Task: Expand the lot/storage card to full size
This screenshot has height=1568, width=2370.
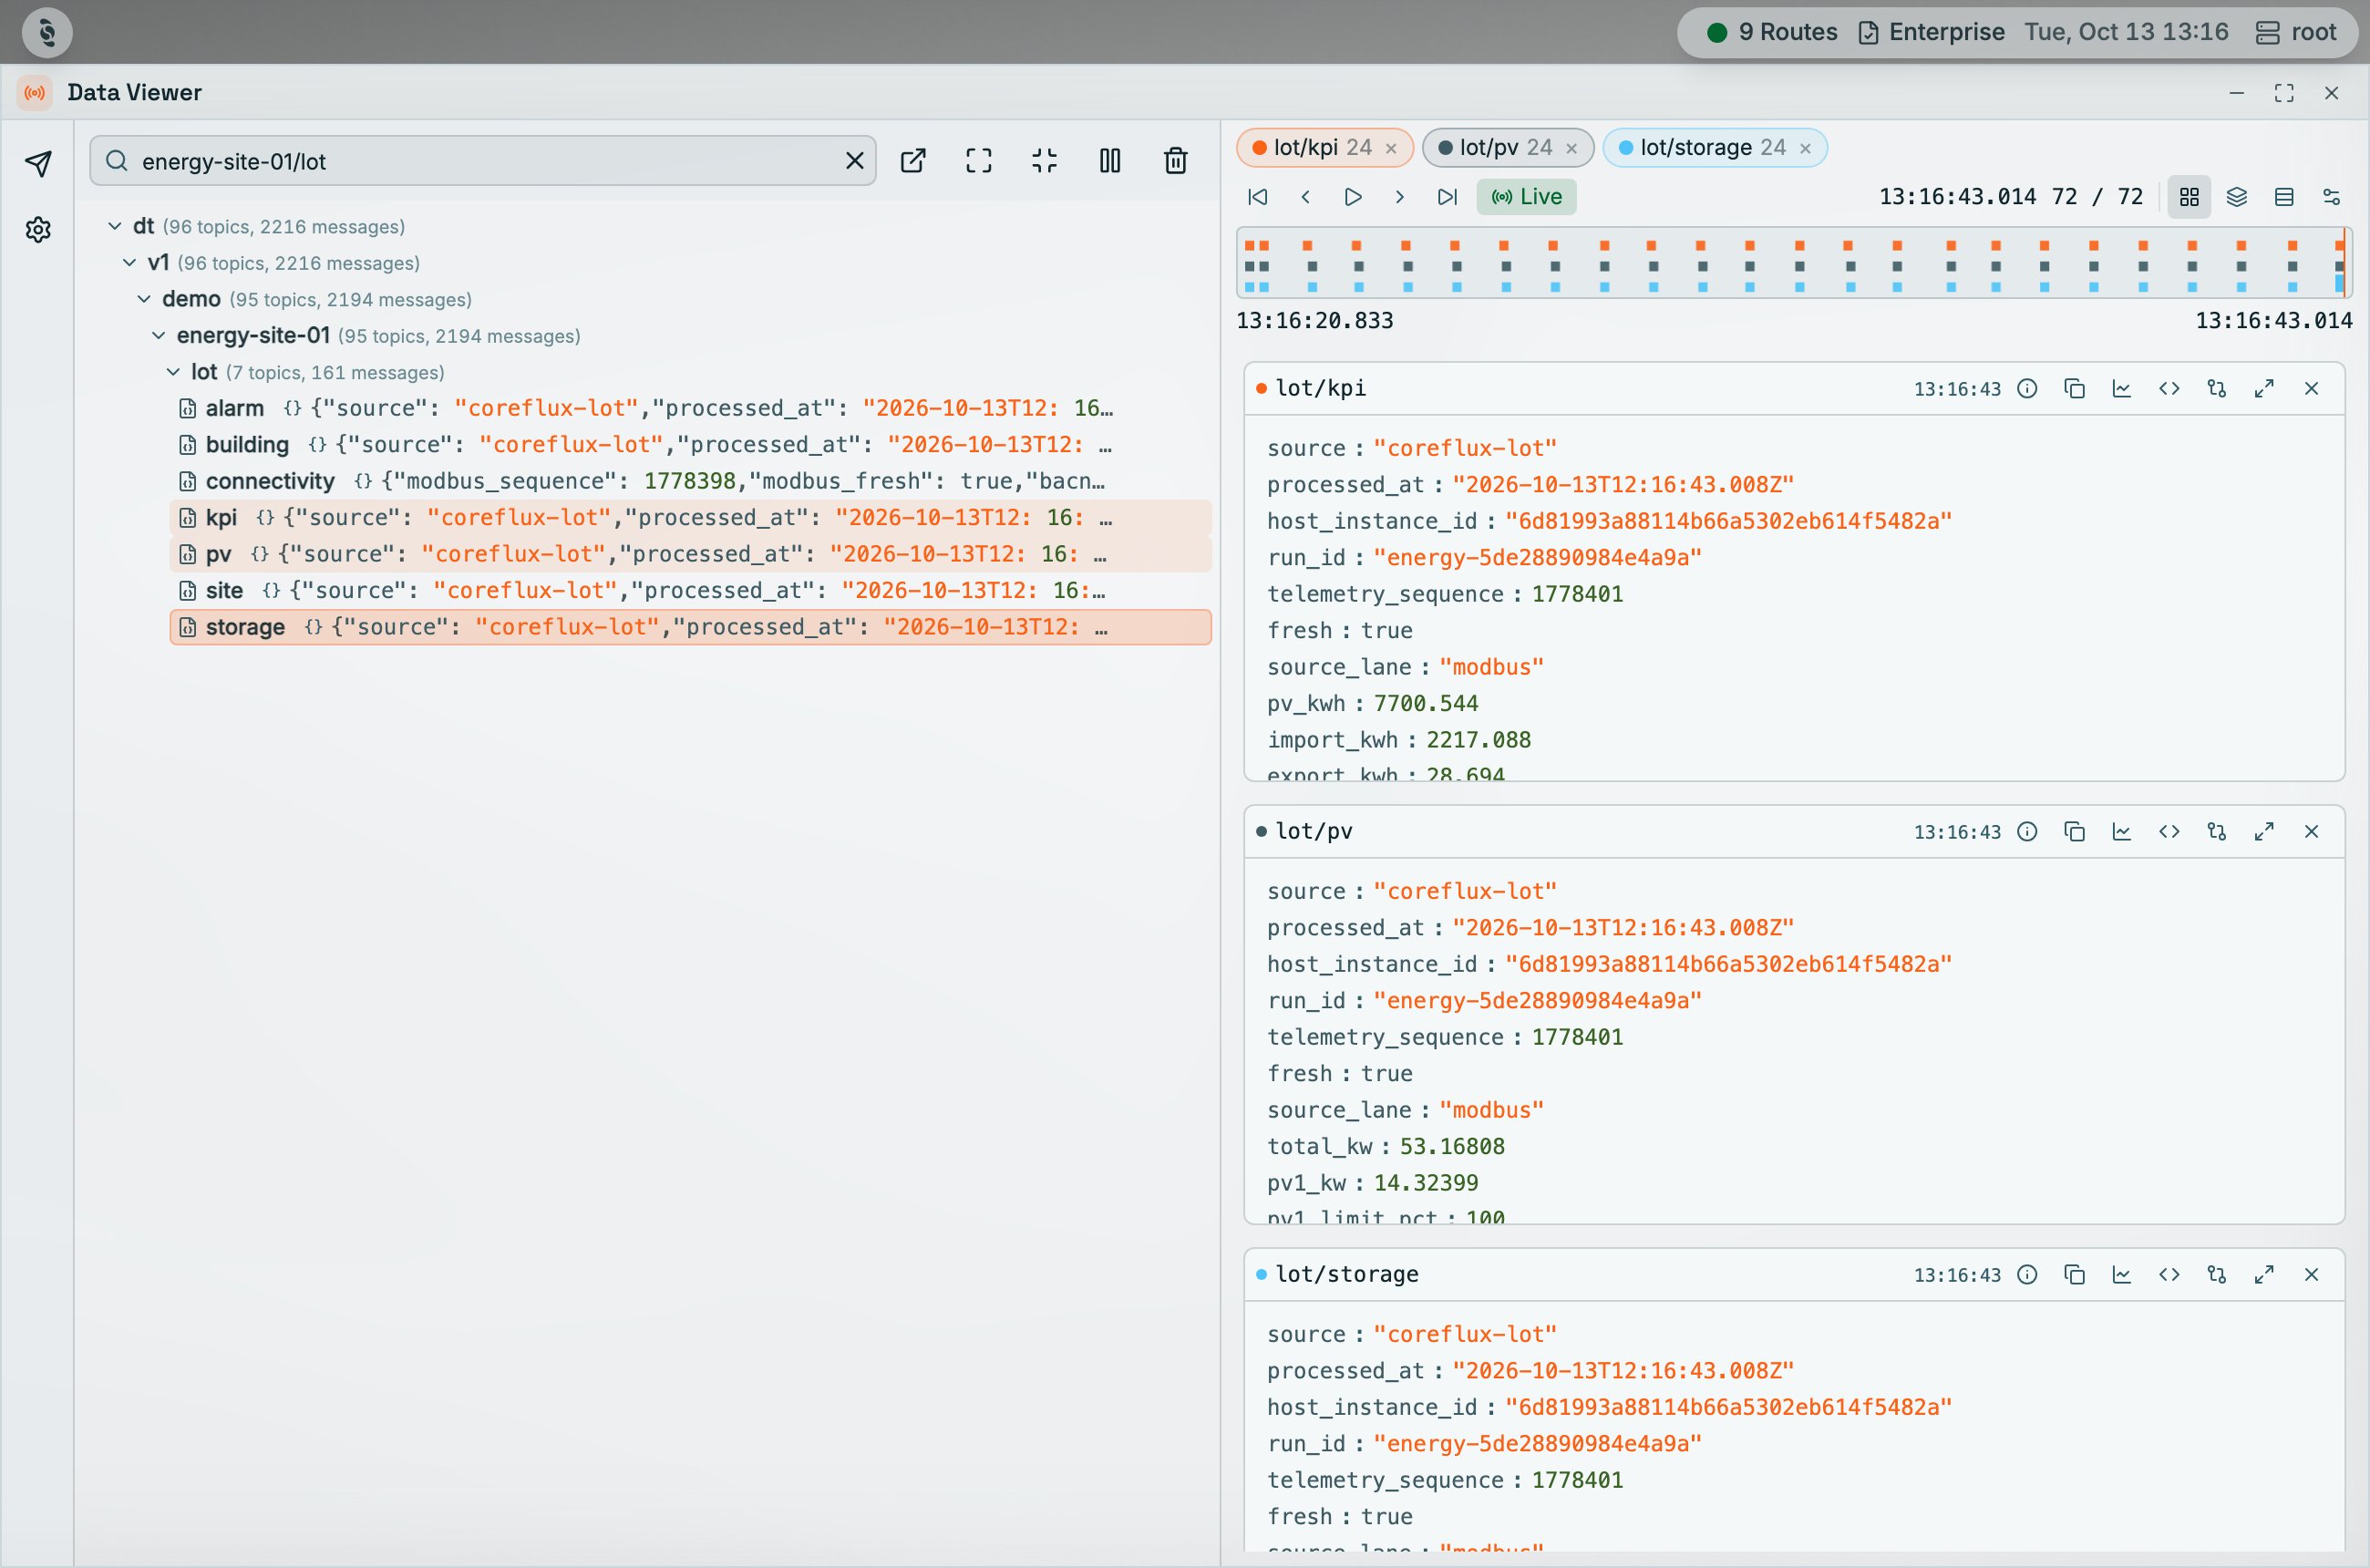Action: click(2264, 1275)
